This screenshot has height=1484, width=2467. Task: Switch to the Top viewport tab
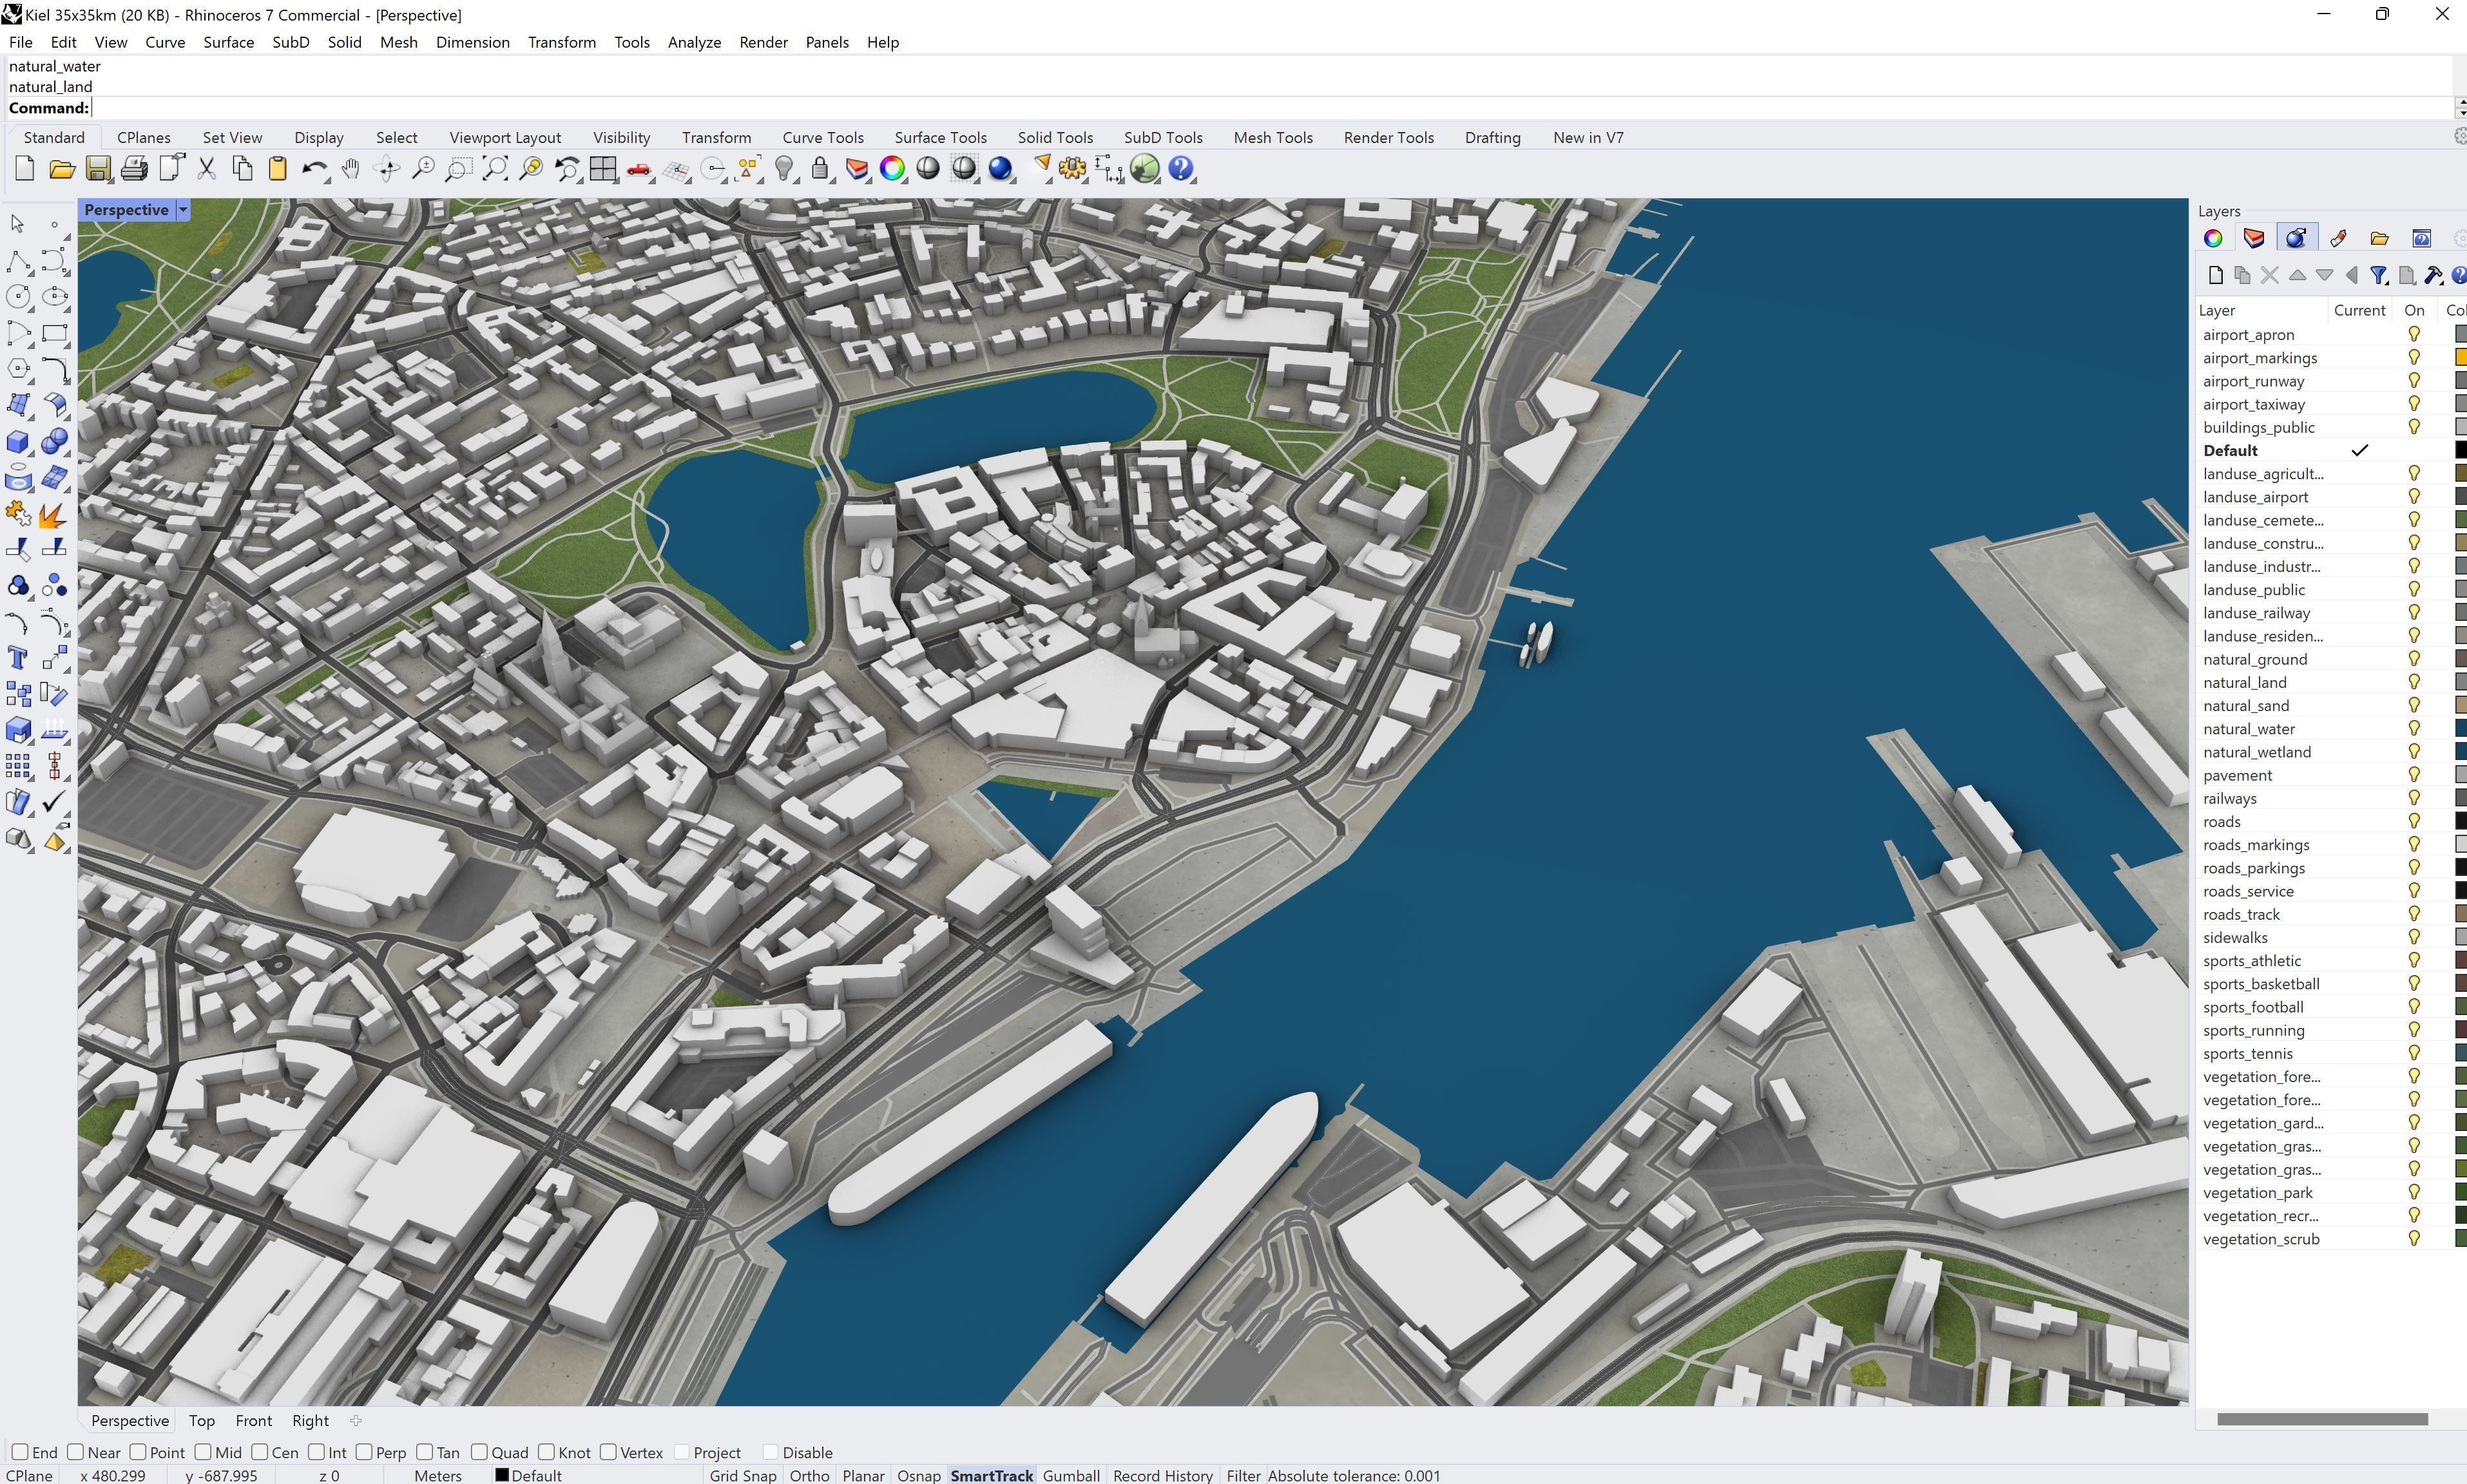click(201, 1421)
